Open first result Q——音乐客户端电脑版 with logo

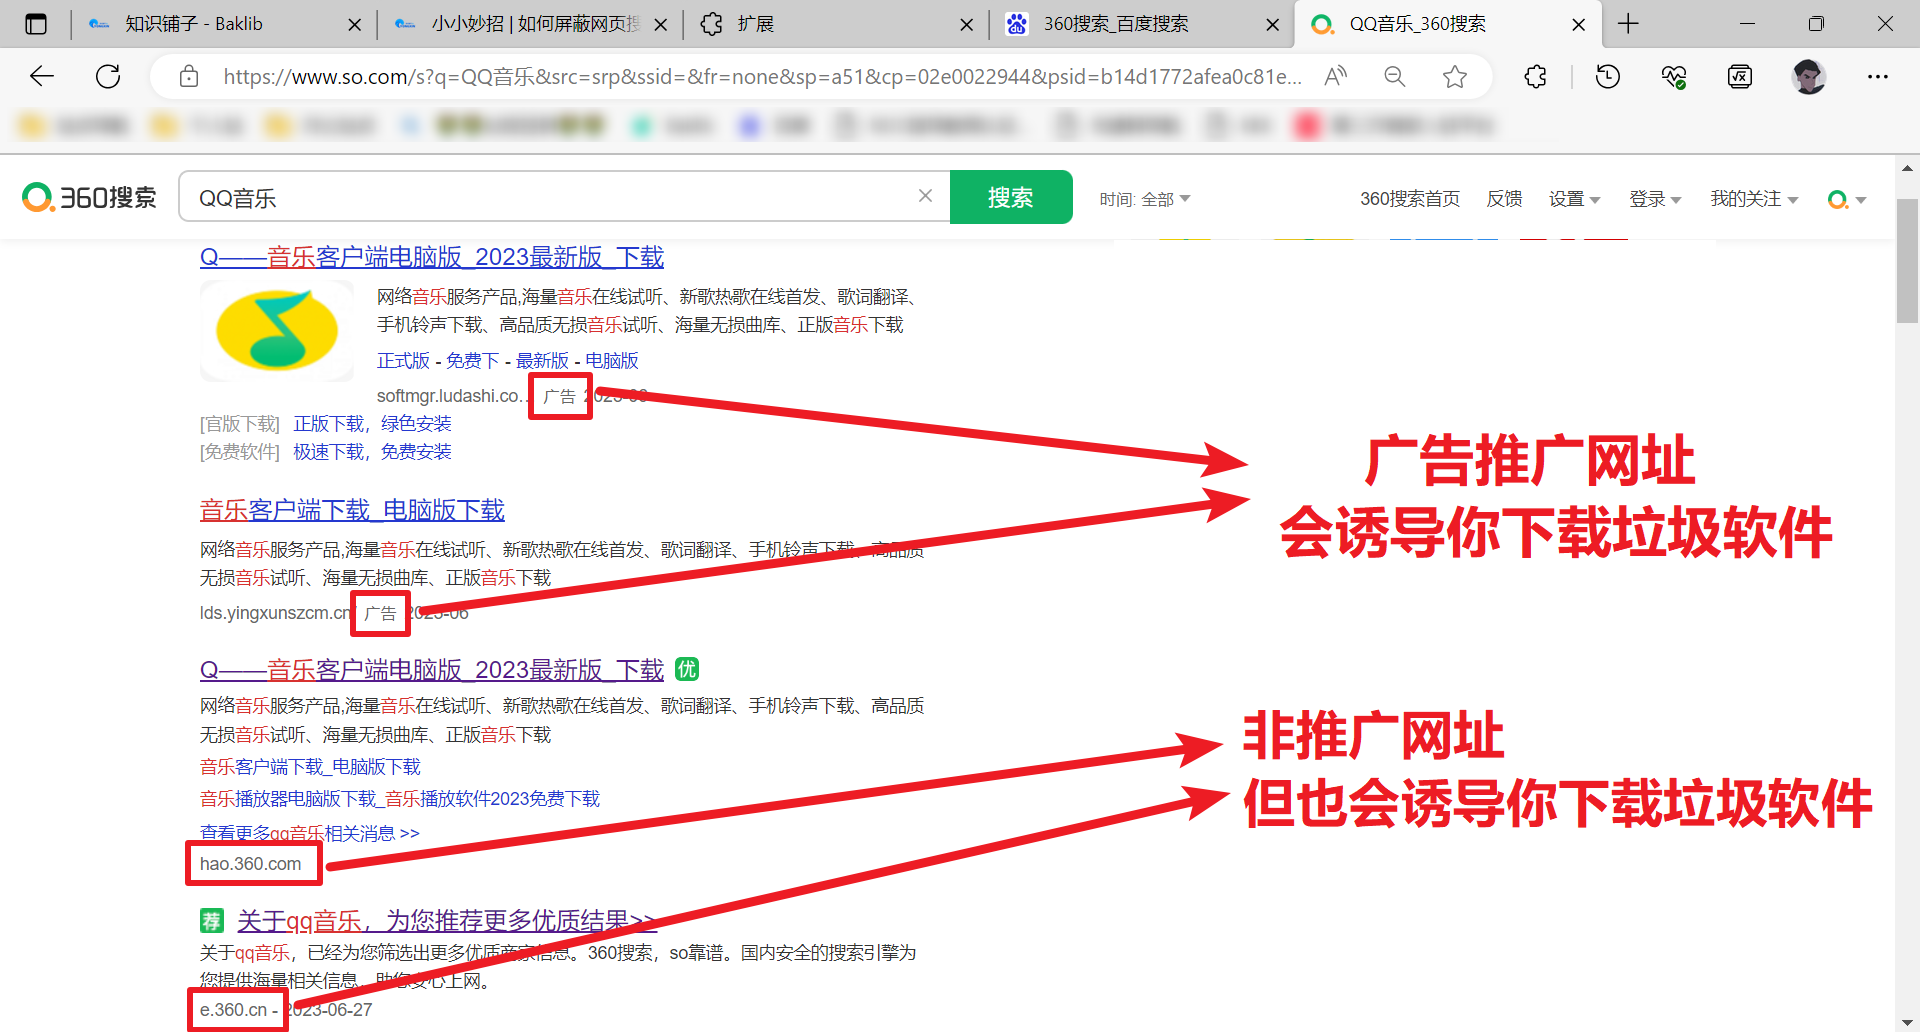click(432, 257)
